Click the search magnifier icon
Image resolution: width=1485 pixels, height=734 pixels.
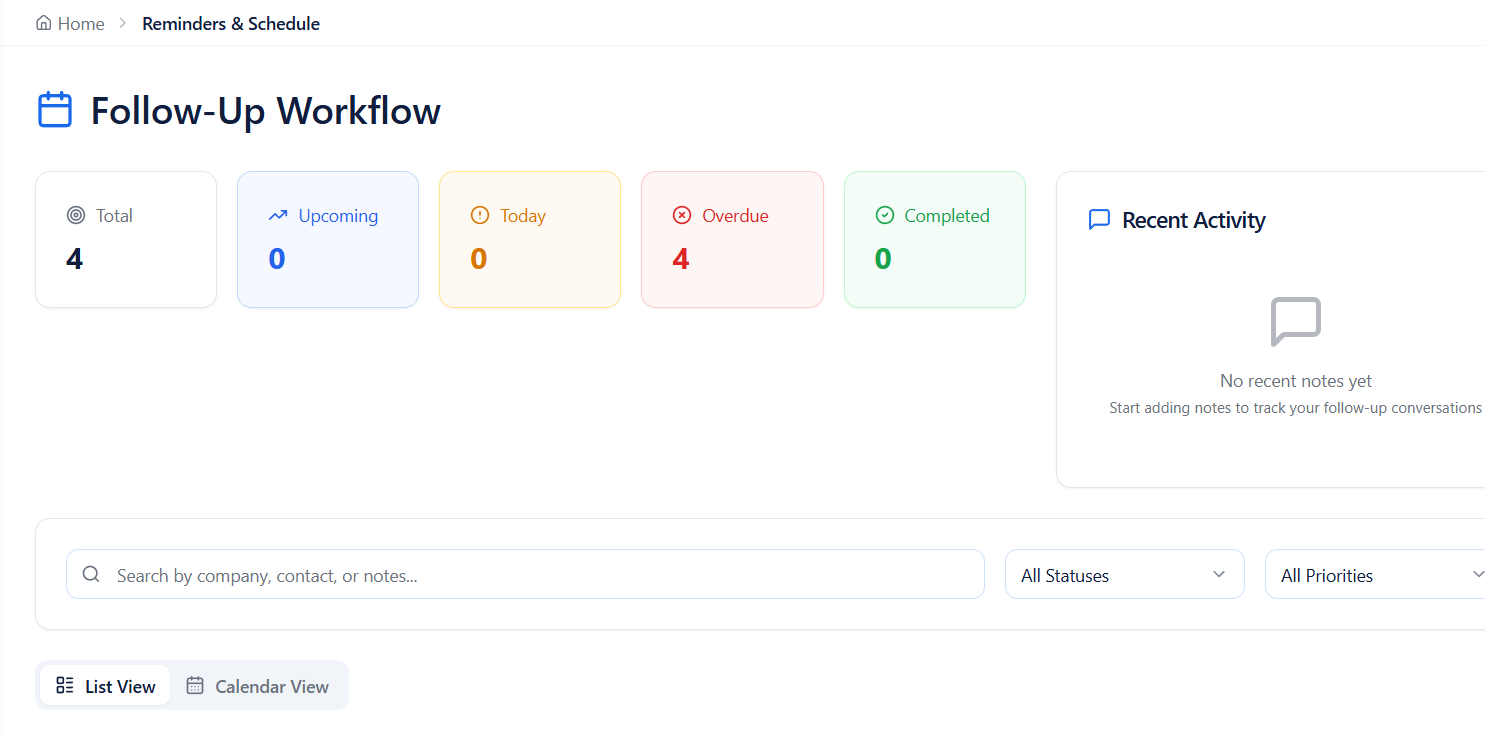[91, 574]
